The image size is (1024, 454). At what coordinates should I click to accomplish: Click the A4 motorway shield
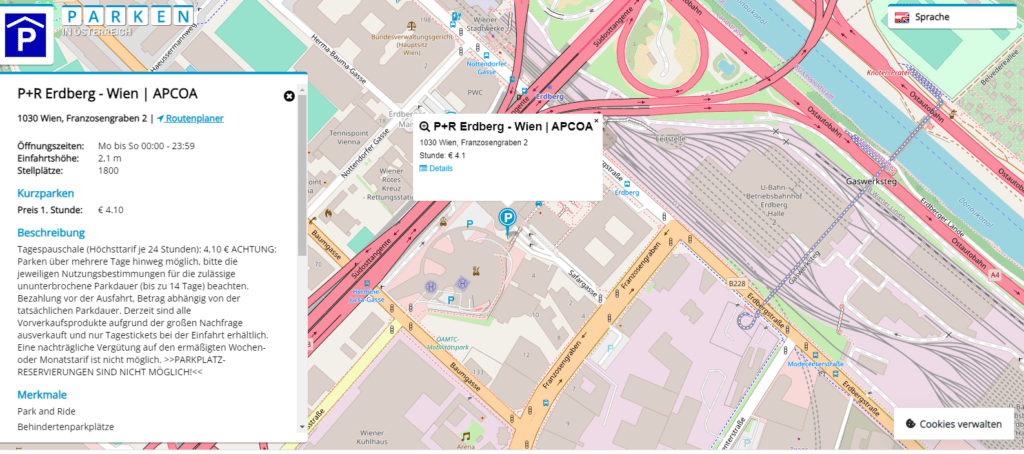click(995, 276)
